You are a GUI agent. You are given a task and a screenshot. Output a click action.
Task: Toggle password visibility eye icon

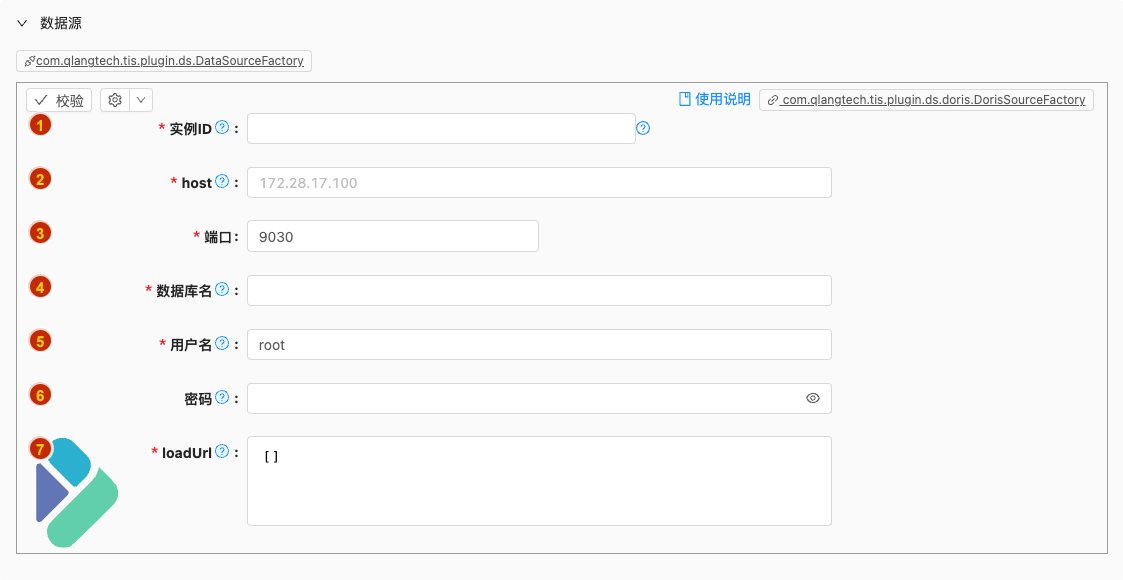(x=813, y=398)
